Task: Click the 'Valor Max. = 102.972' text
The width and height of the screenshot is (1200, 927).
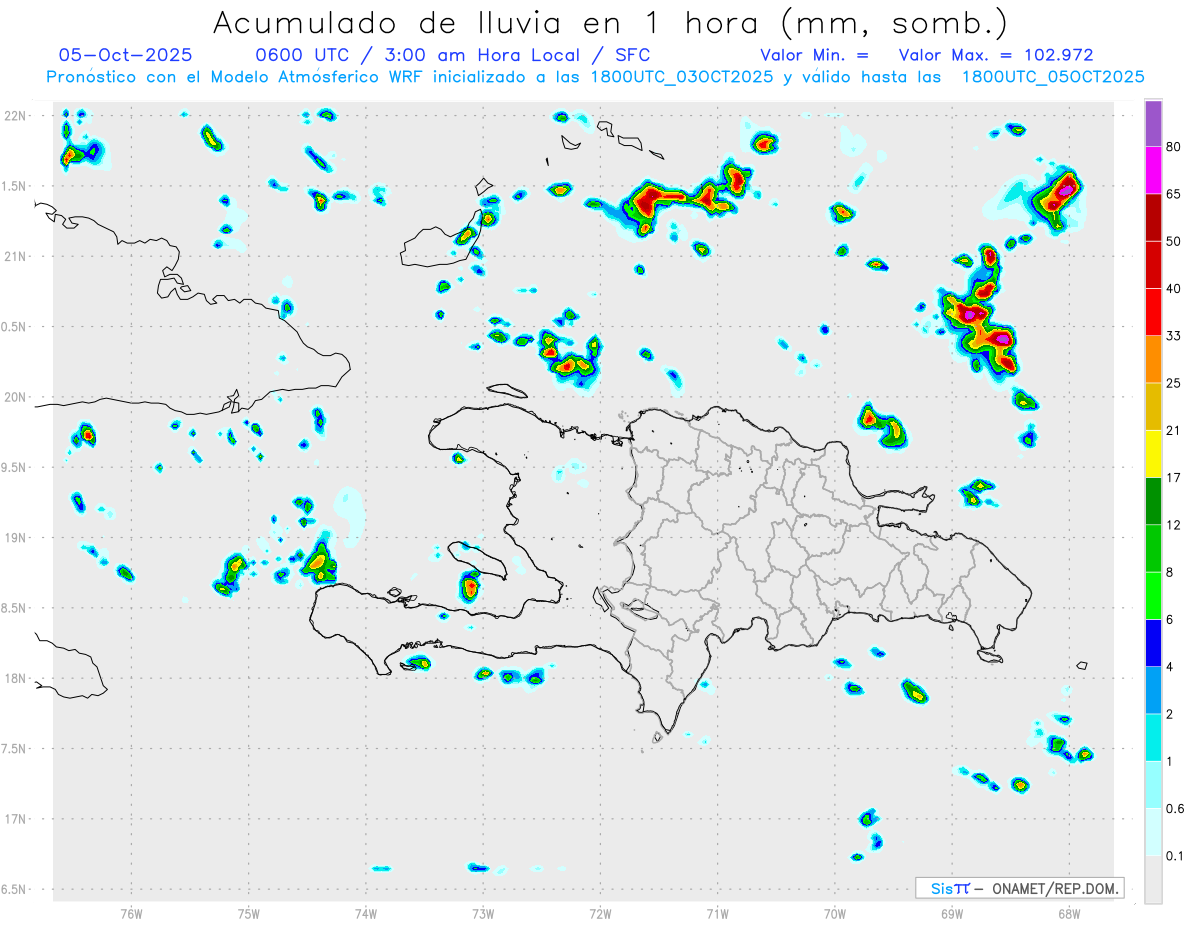Action: (x=996, y=55)
